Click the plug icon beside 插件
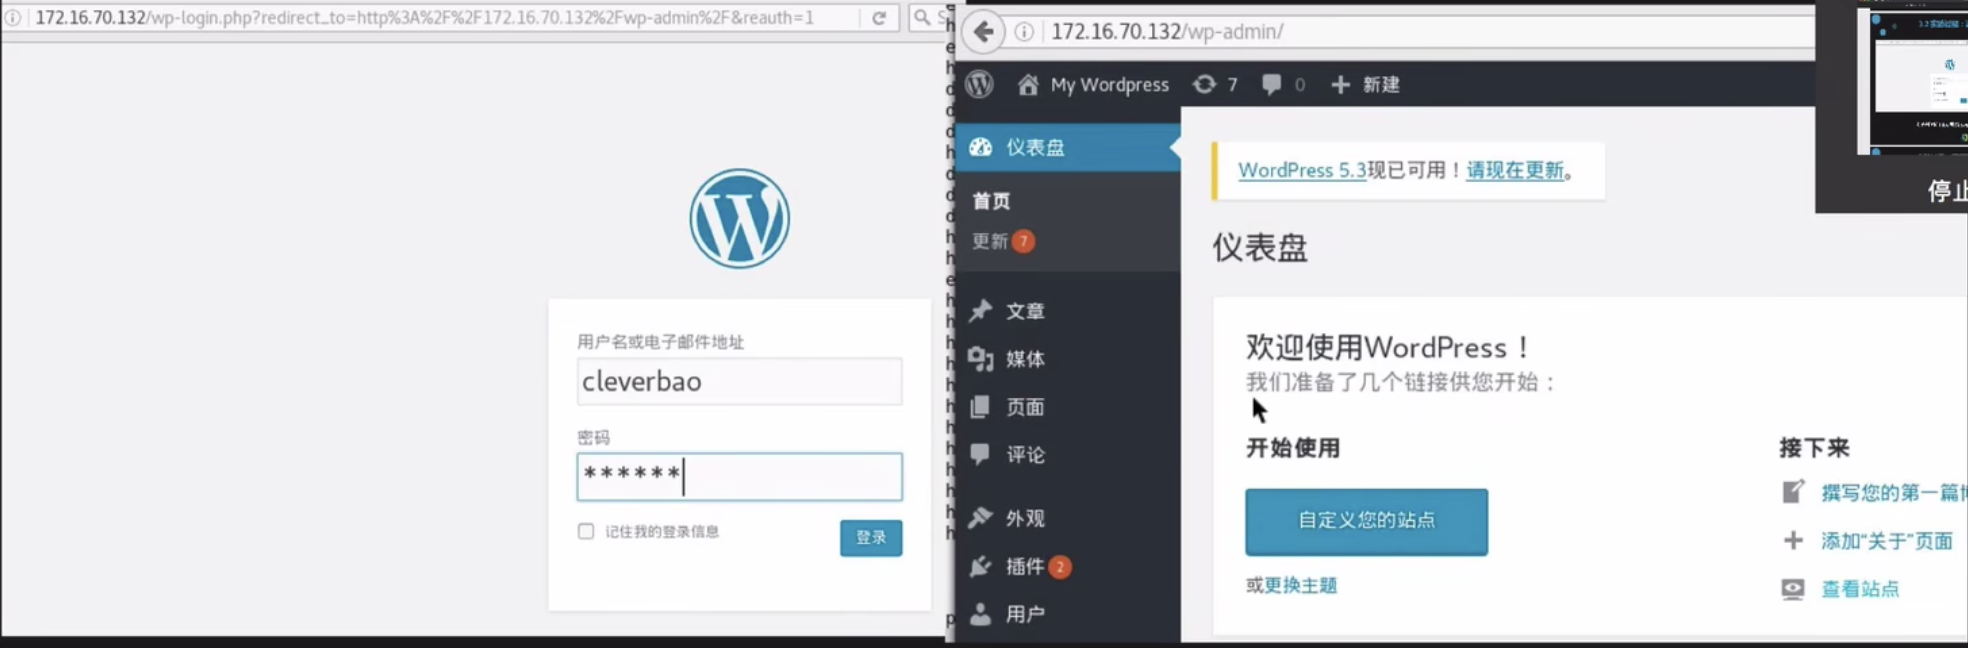Viewport: 1968px width, 648px height. [x=980, y=566]
